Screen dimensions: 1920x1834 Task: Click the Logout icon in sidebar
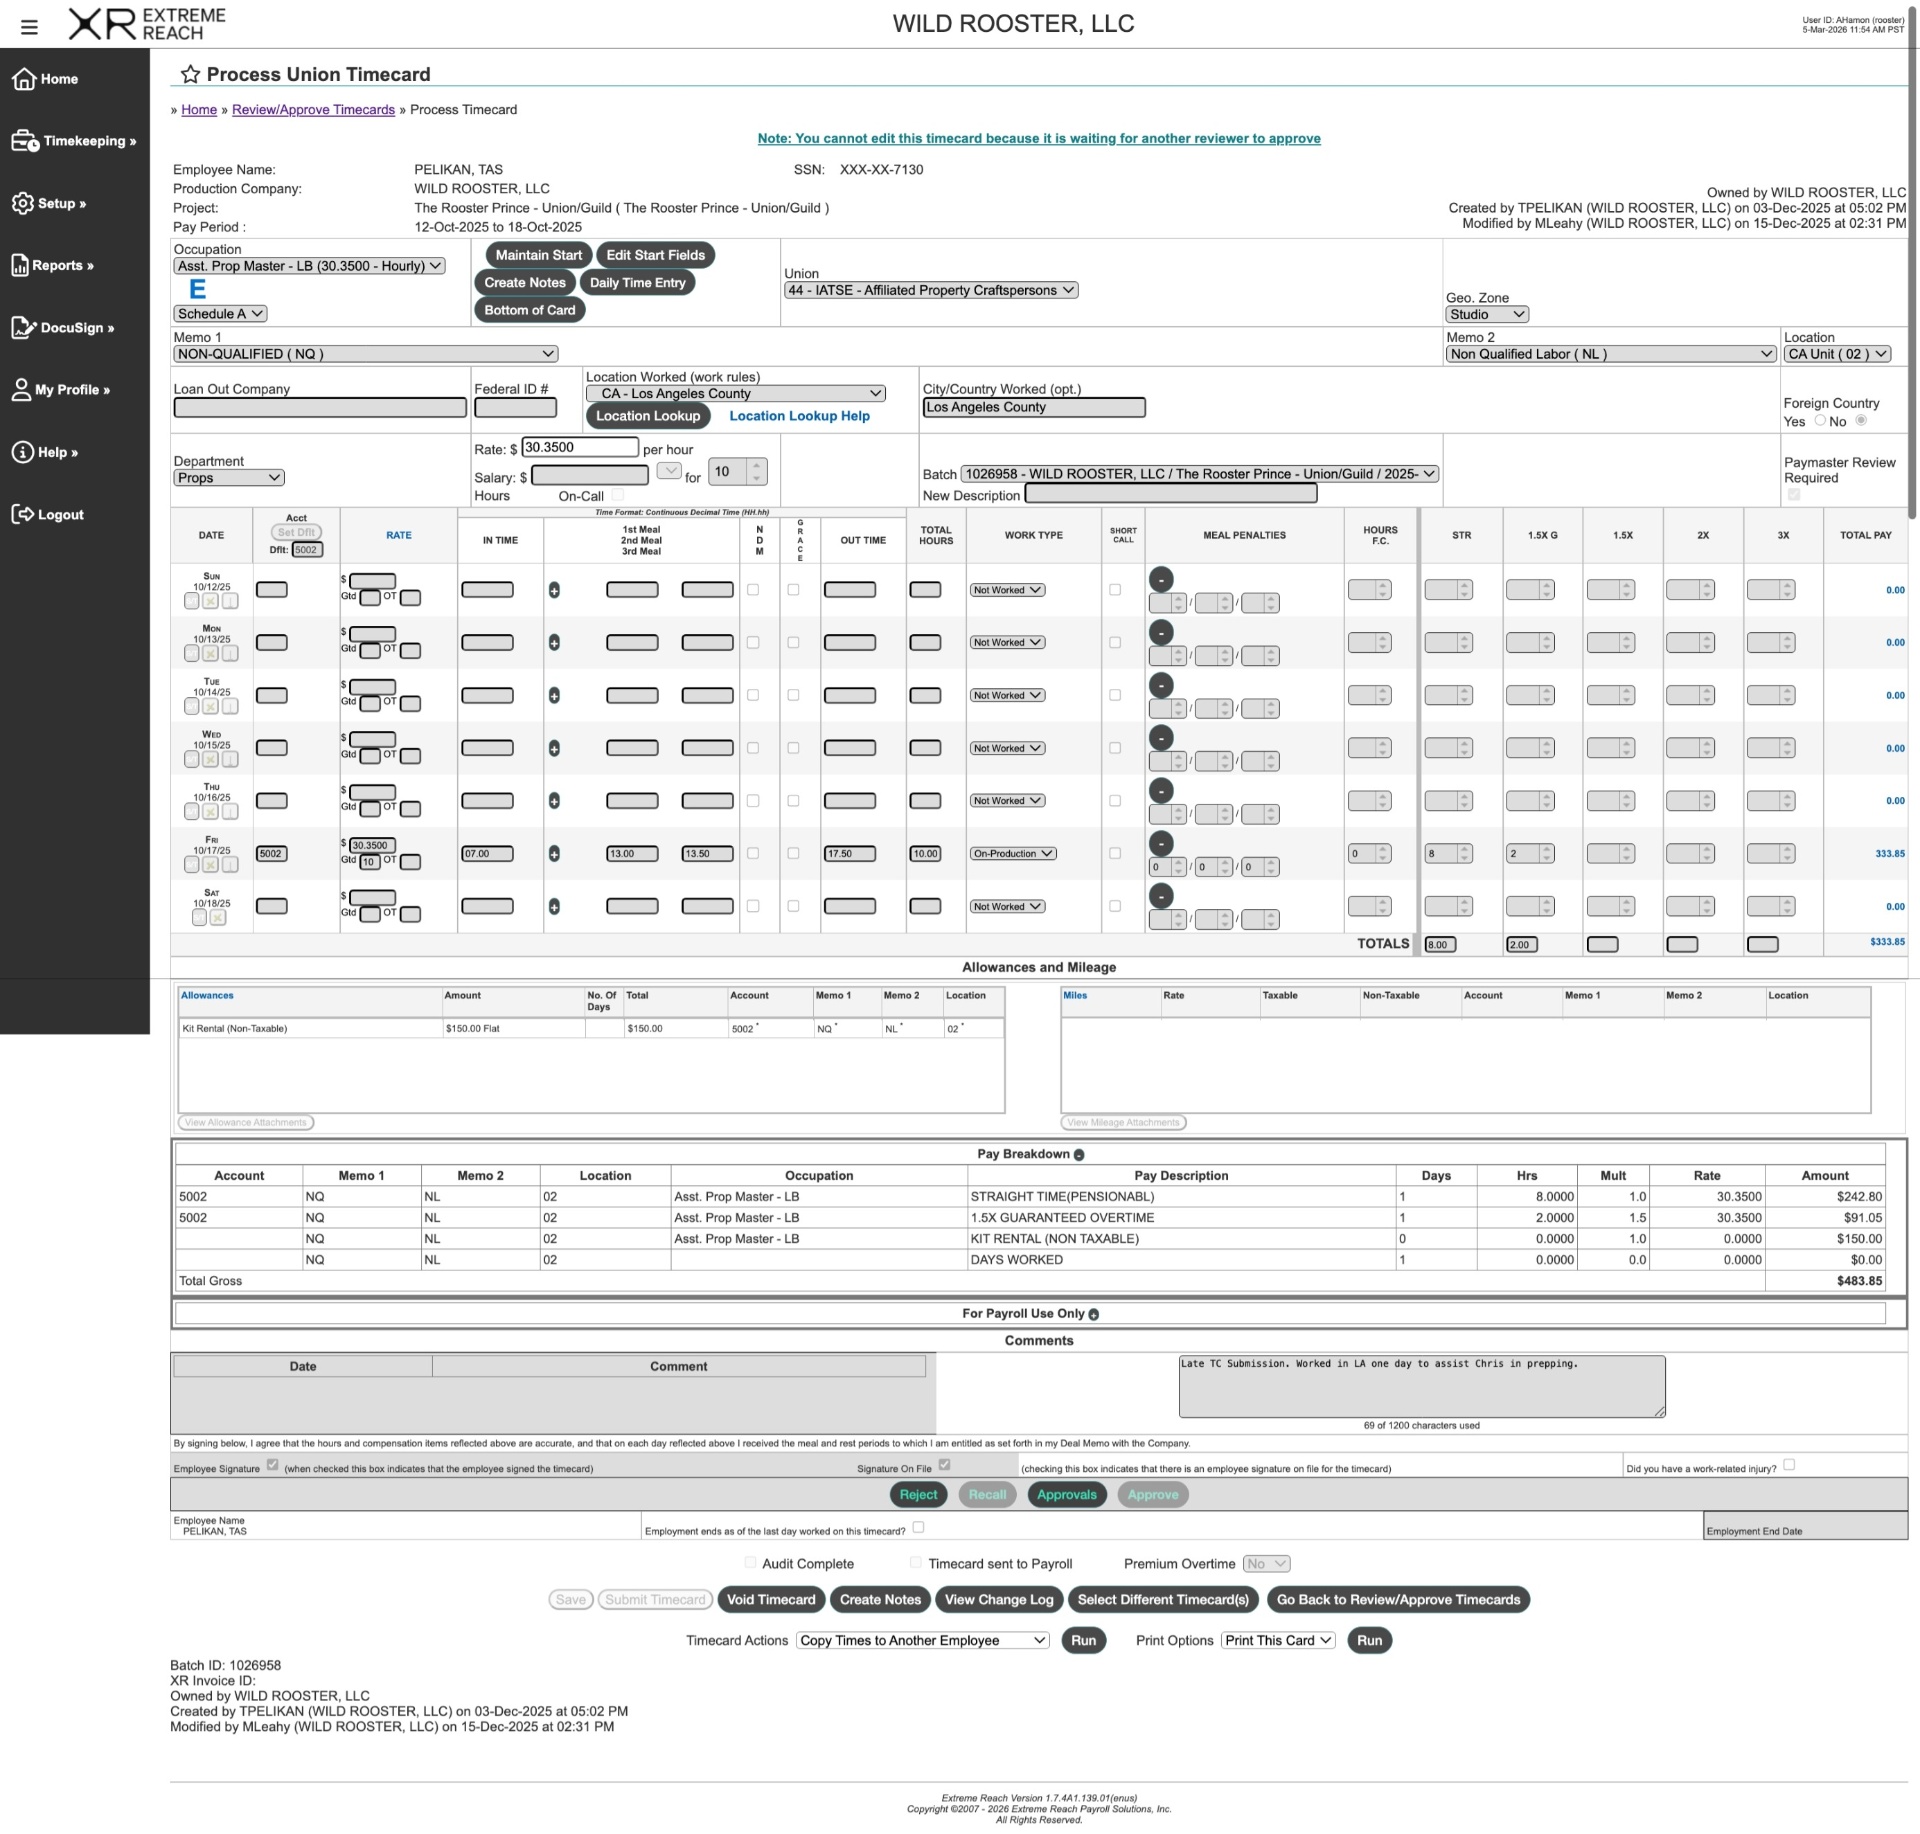pos(22,514)
